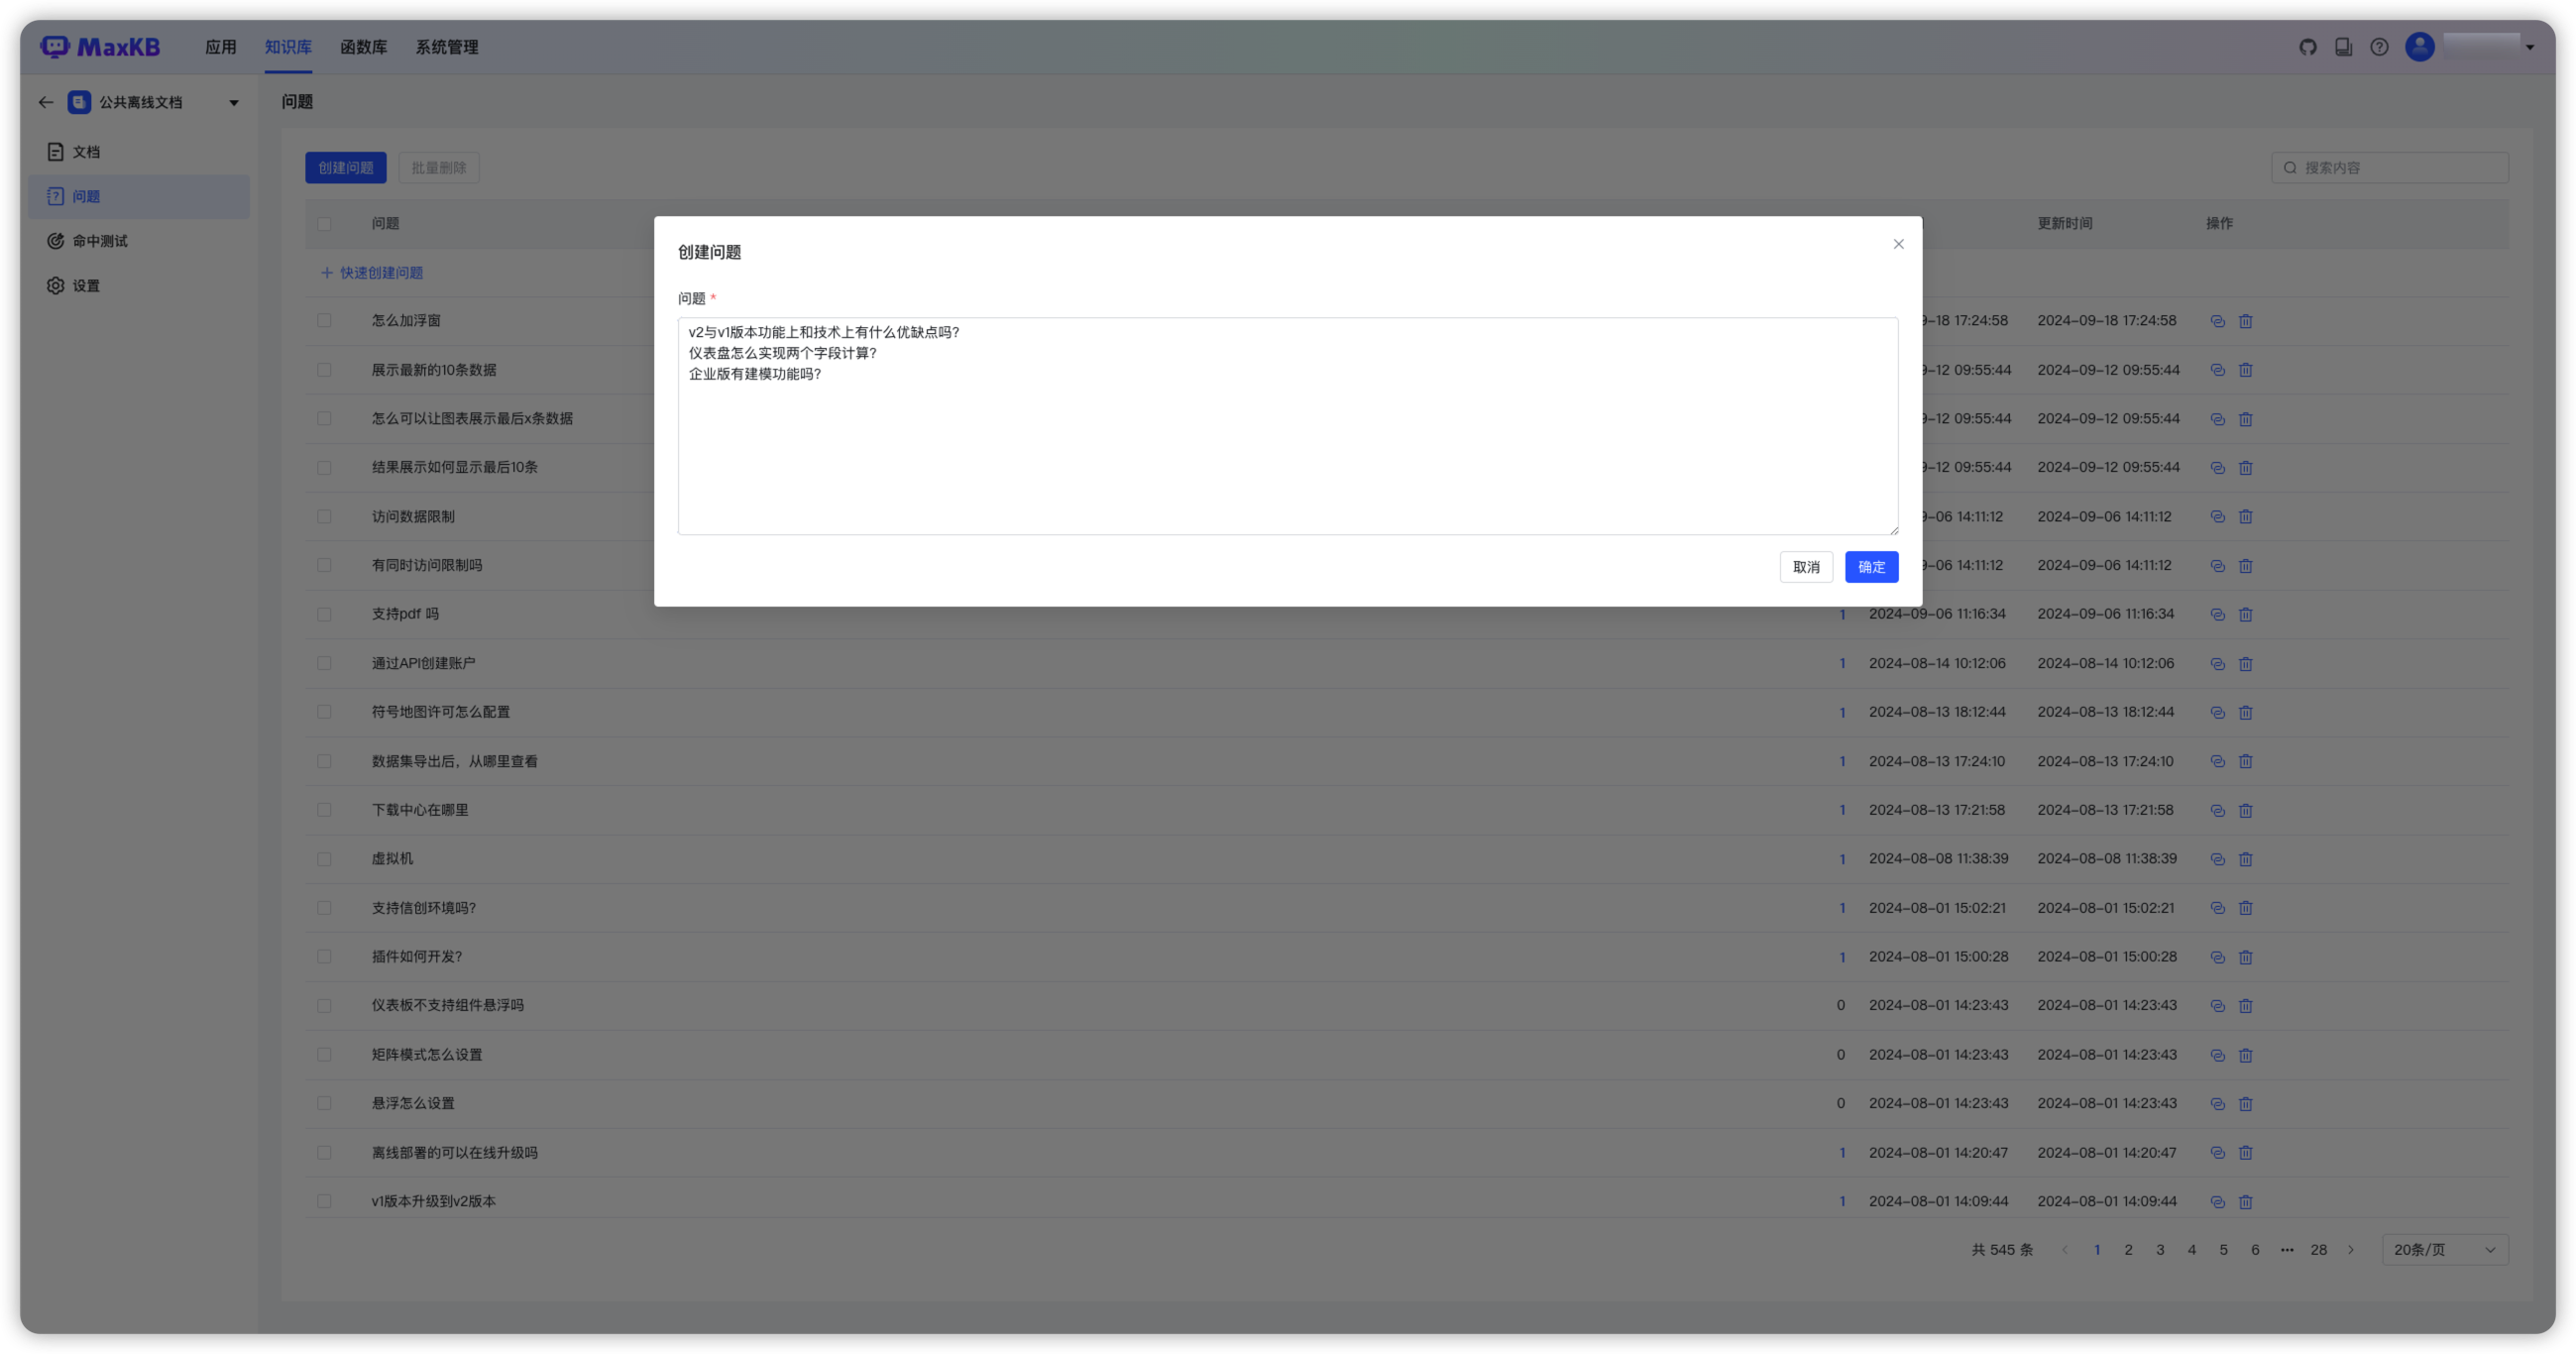
Task: Expand the 公共离线文档 knowledge base dropdown
Action: tap(234, 103)
